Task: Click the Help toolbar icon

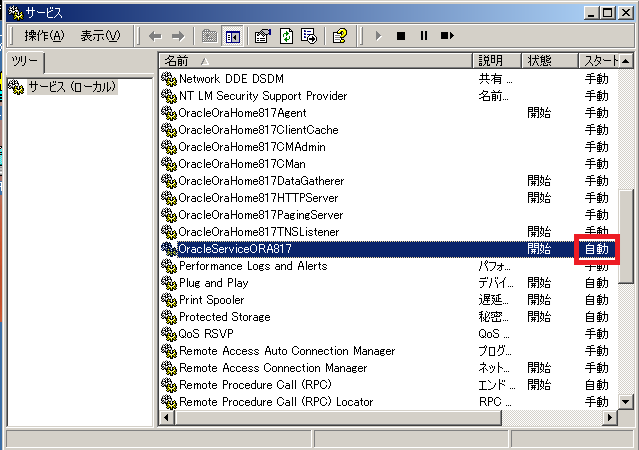Action: [x=340, y=36]
